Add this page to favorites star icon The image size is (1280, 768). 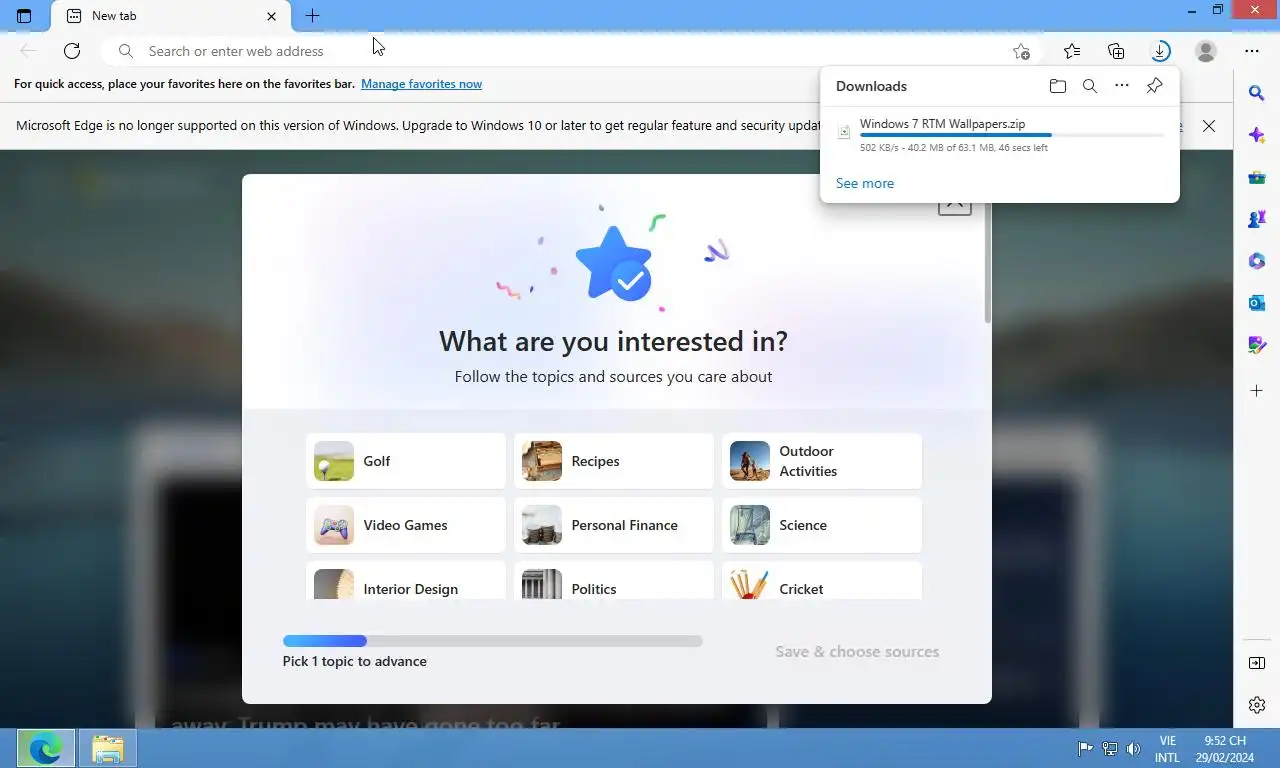[1020, 51]
